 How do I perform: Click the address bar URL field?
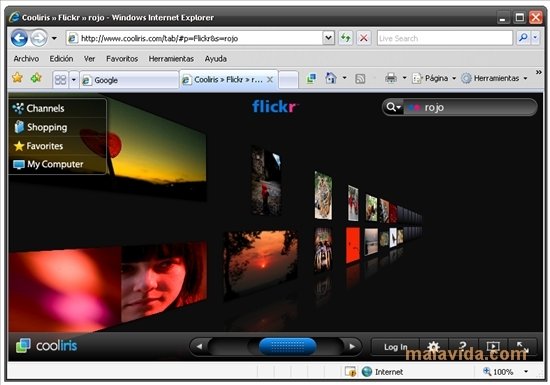click(x=194, y=38)
